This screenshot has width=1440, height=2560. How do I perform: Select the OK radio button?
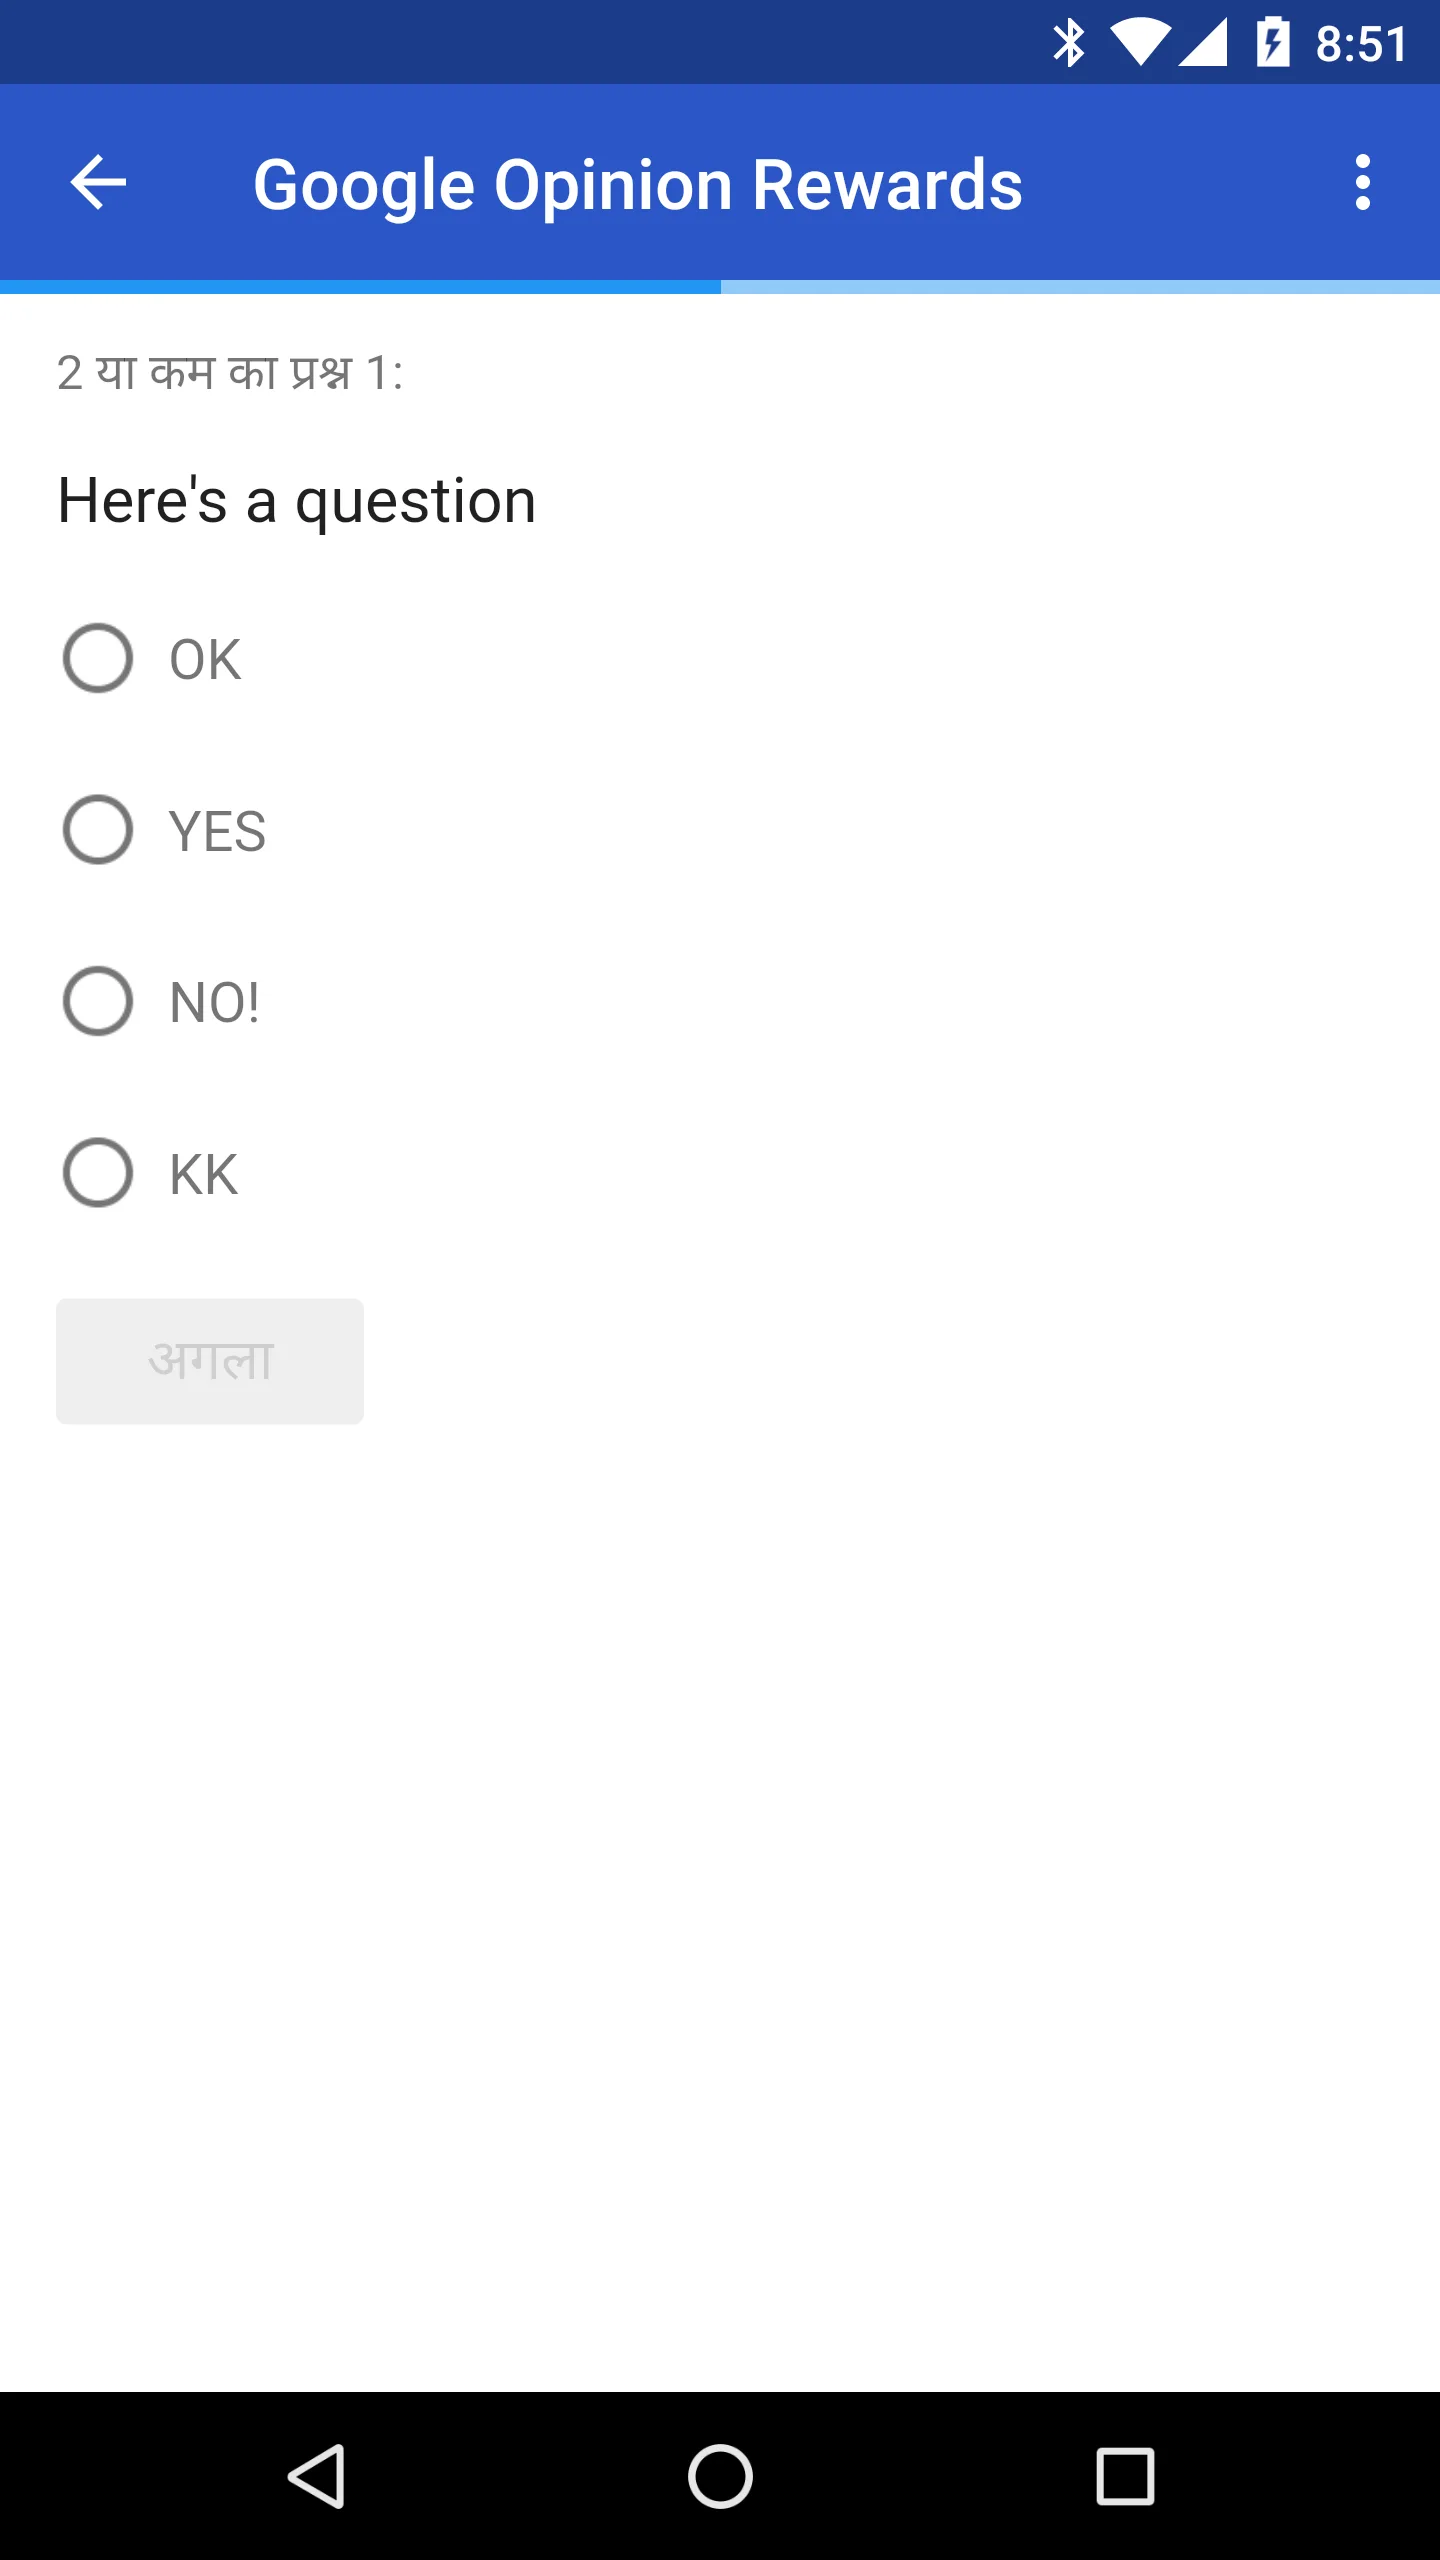click(98, 659)
